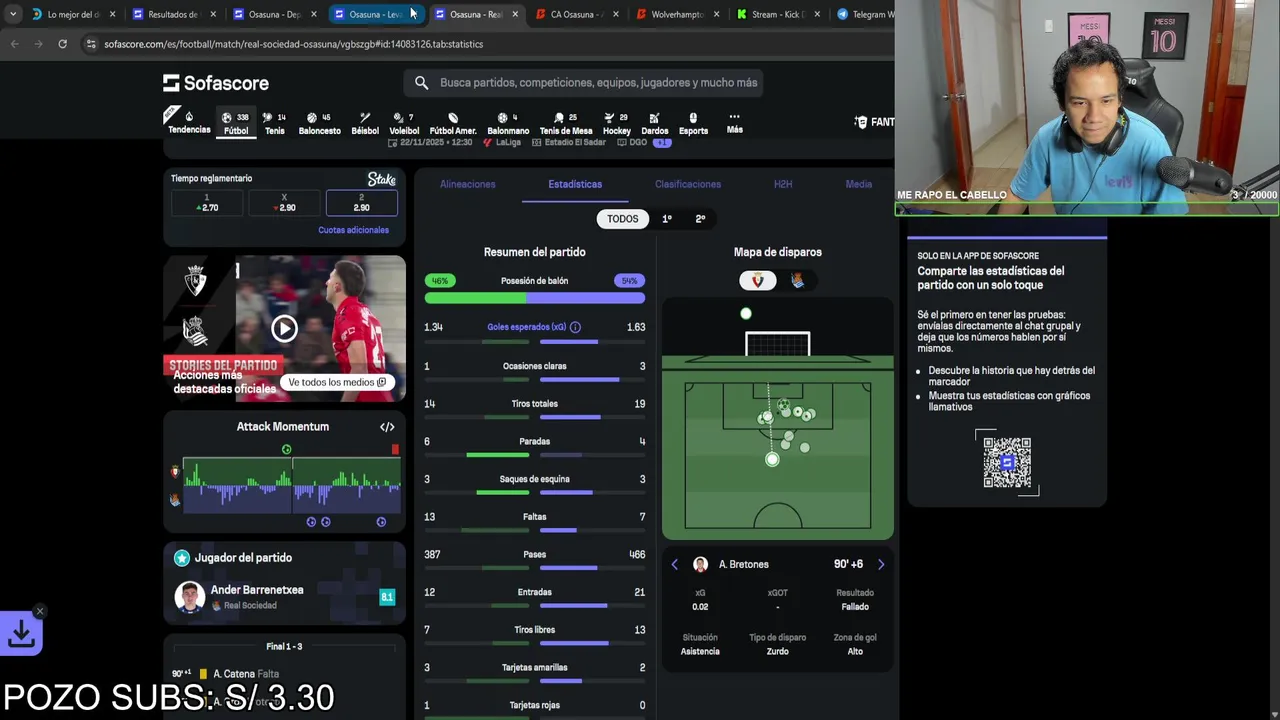Select the Hockey sport icon

click(x=617, y=123)
